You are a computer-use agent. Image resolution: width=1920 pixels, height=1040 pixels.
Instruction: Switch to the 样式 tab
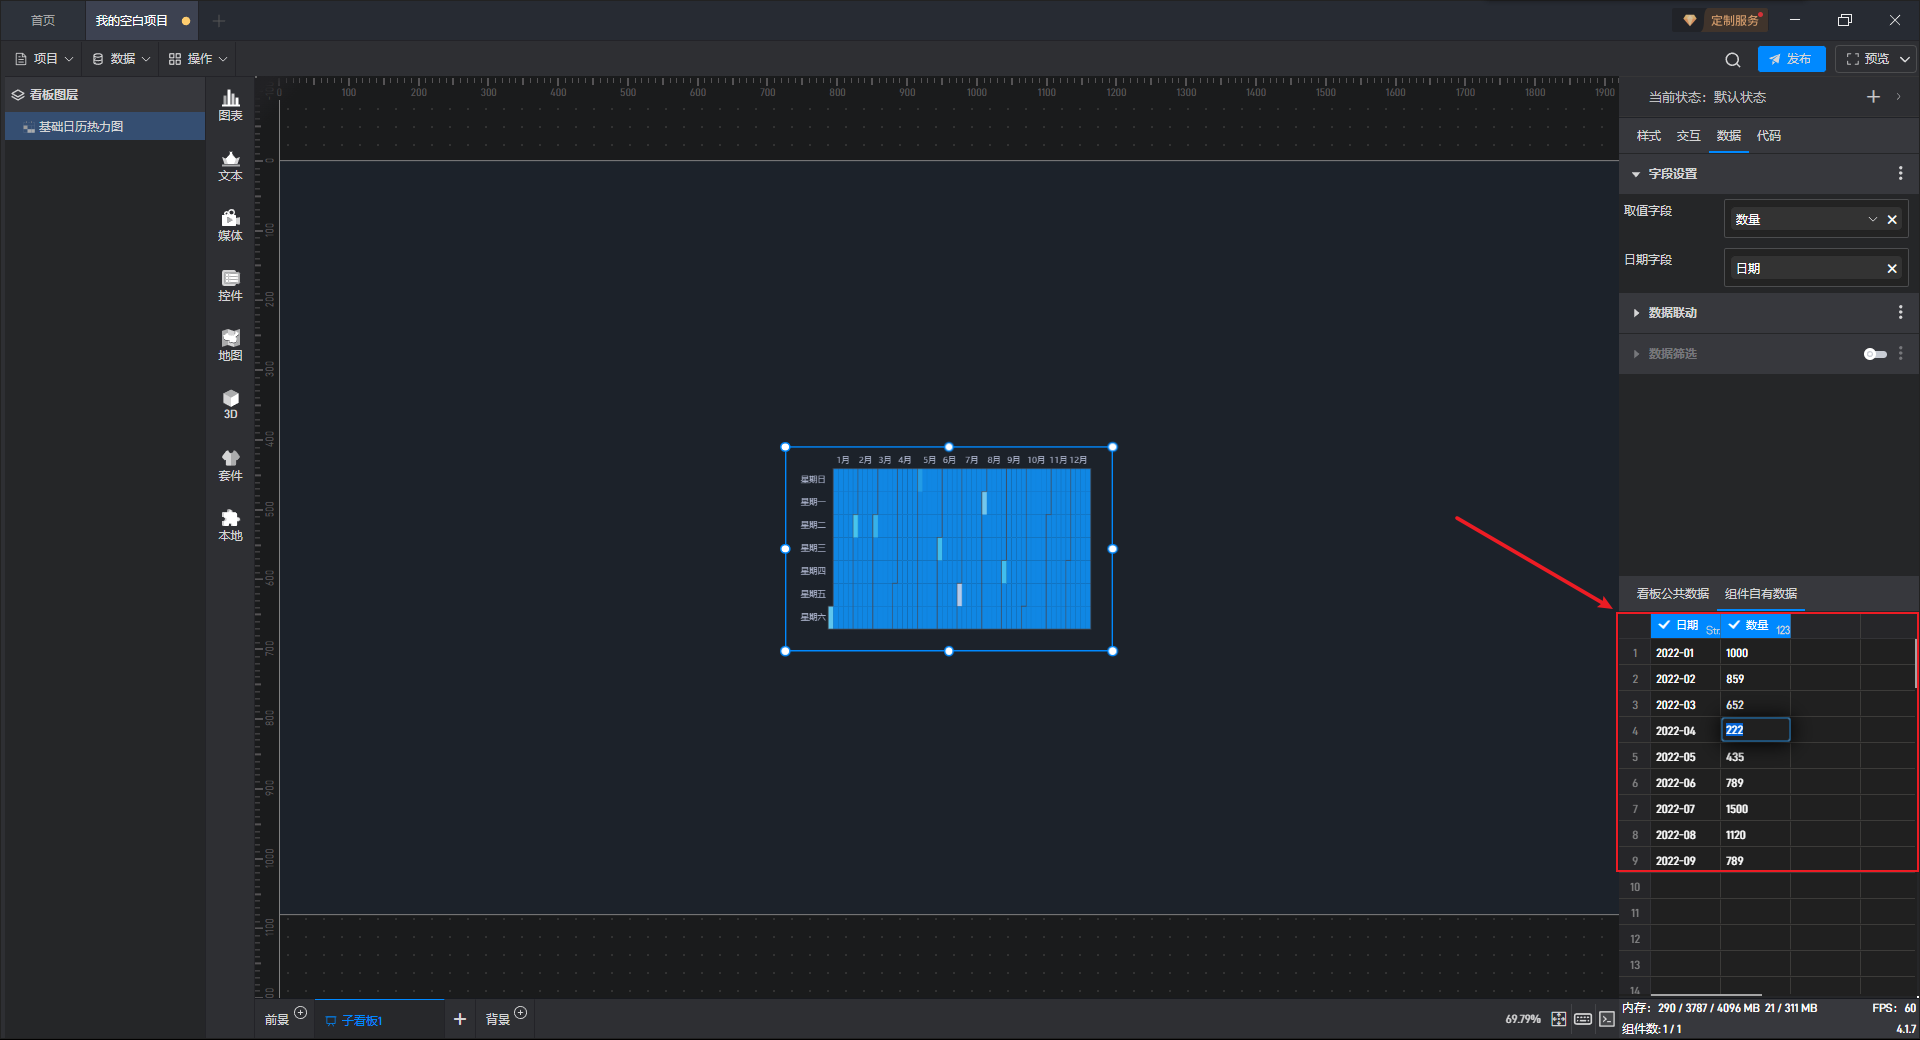pyautogui.click(x=1648, y=136)
